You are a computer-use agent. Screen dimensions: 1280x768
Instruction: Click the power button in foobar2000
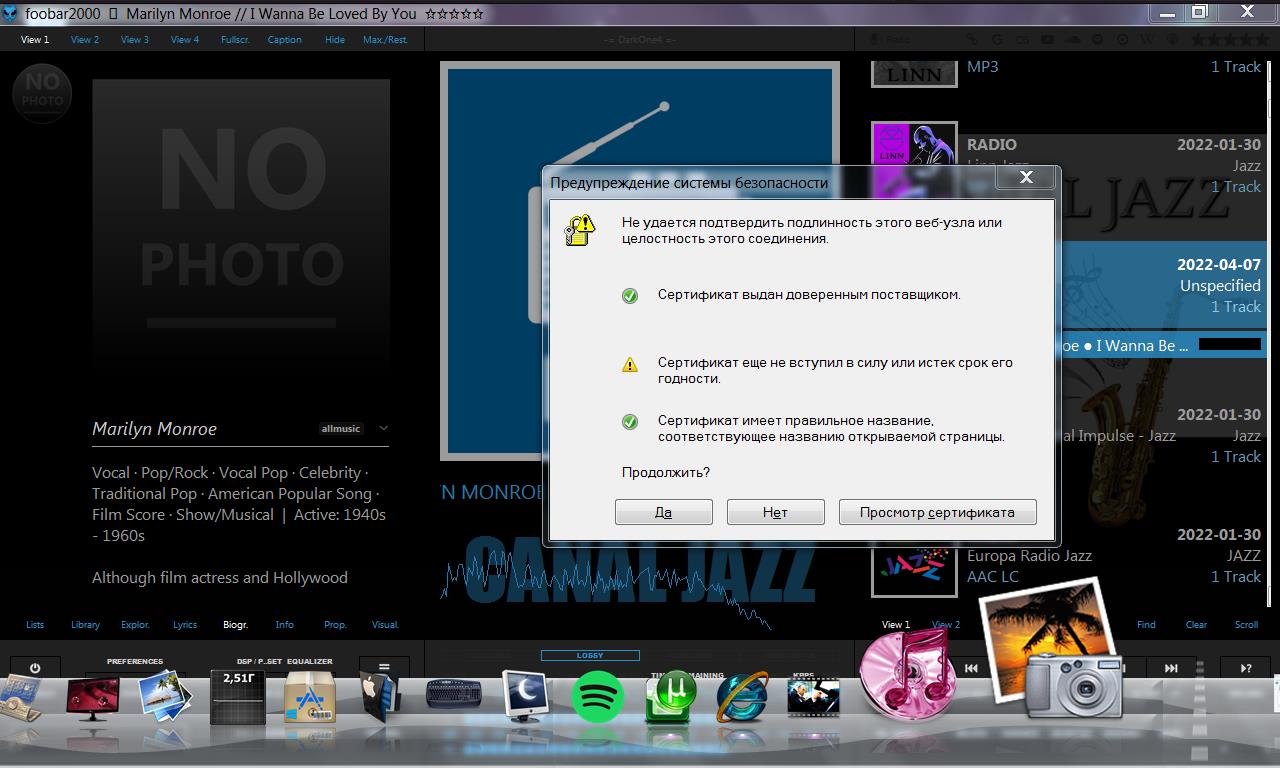tap(35, 668)
